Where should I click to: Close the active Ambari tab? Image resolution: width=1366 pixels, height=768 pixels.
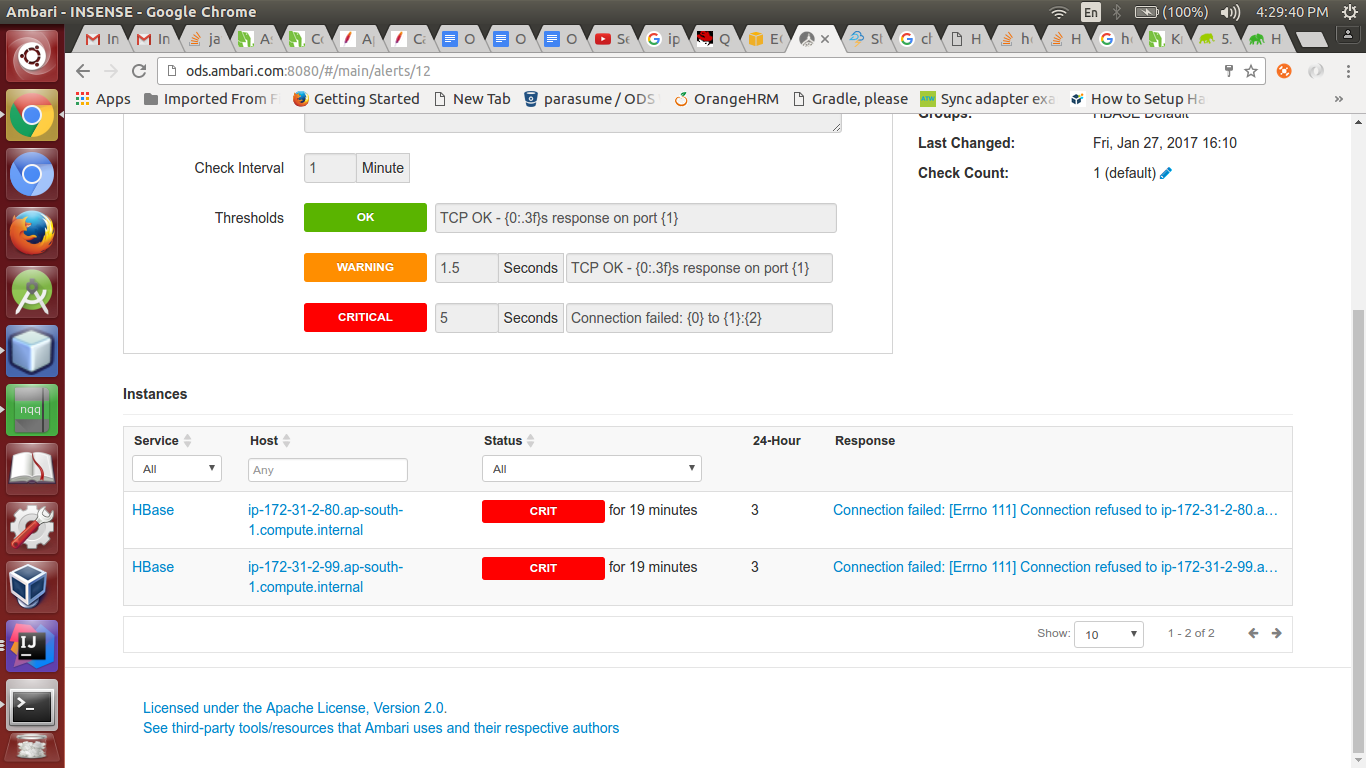(x=825, y=39)
